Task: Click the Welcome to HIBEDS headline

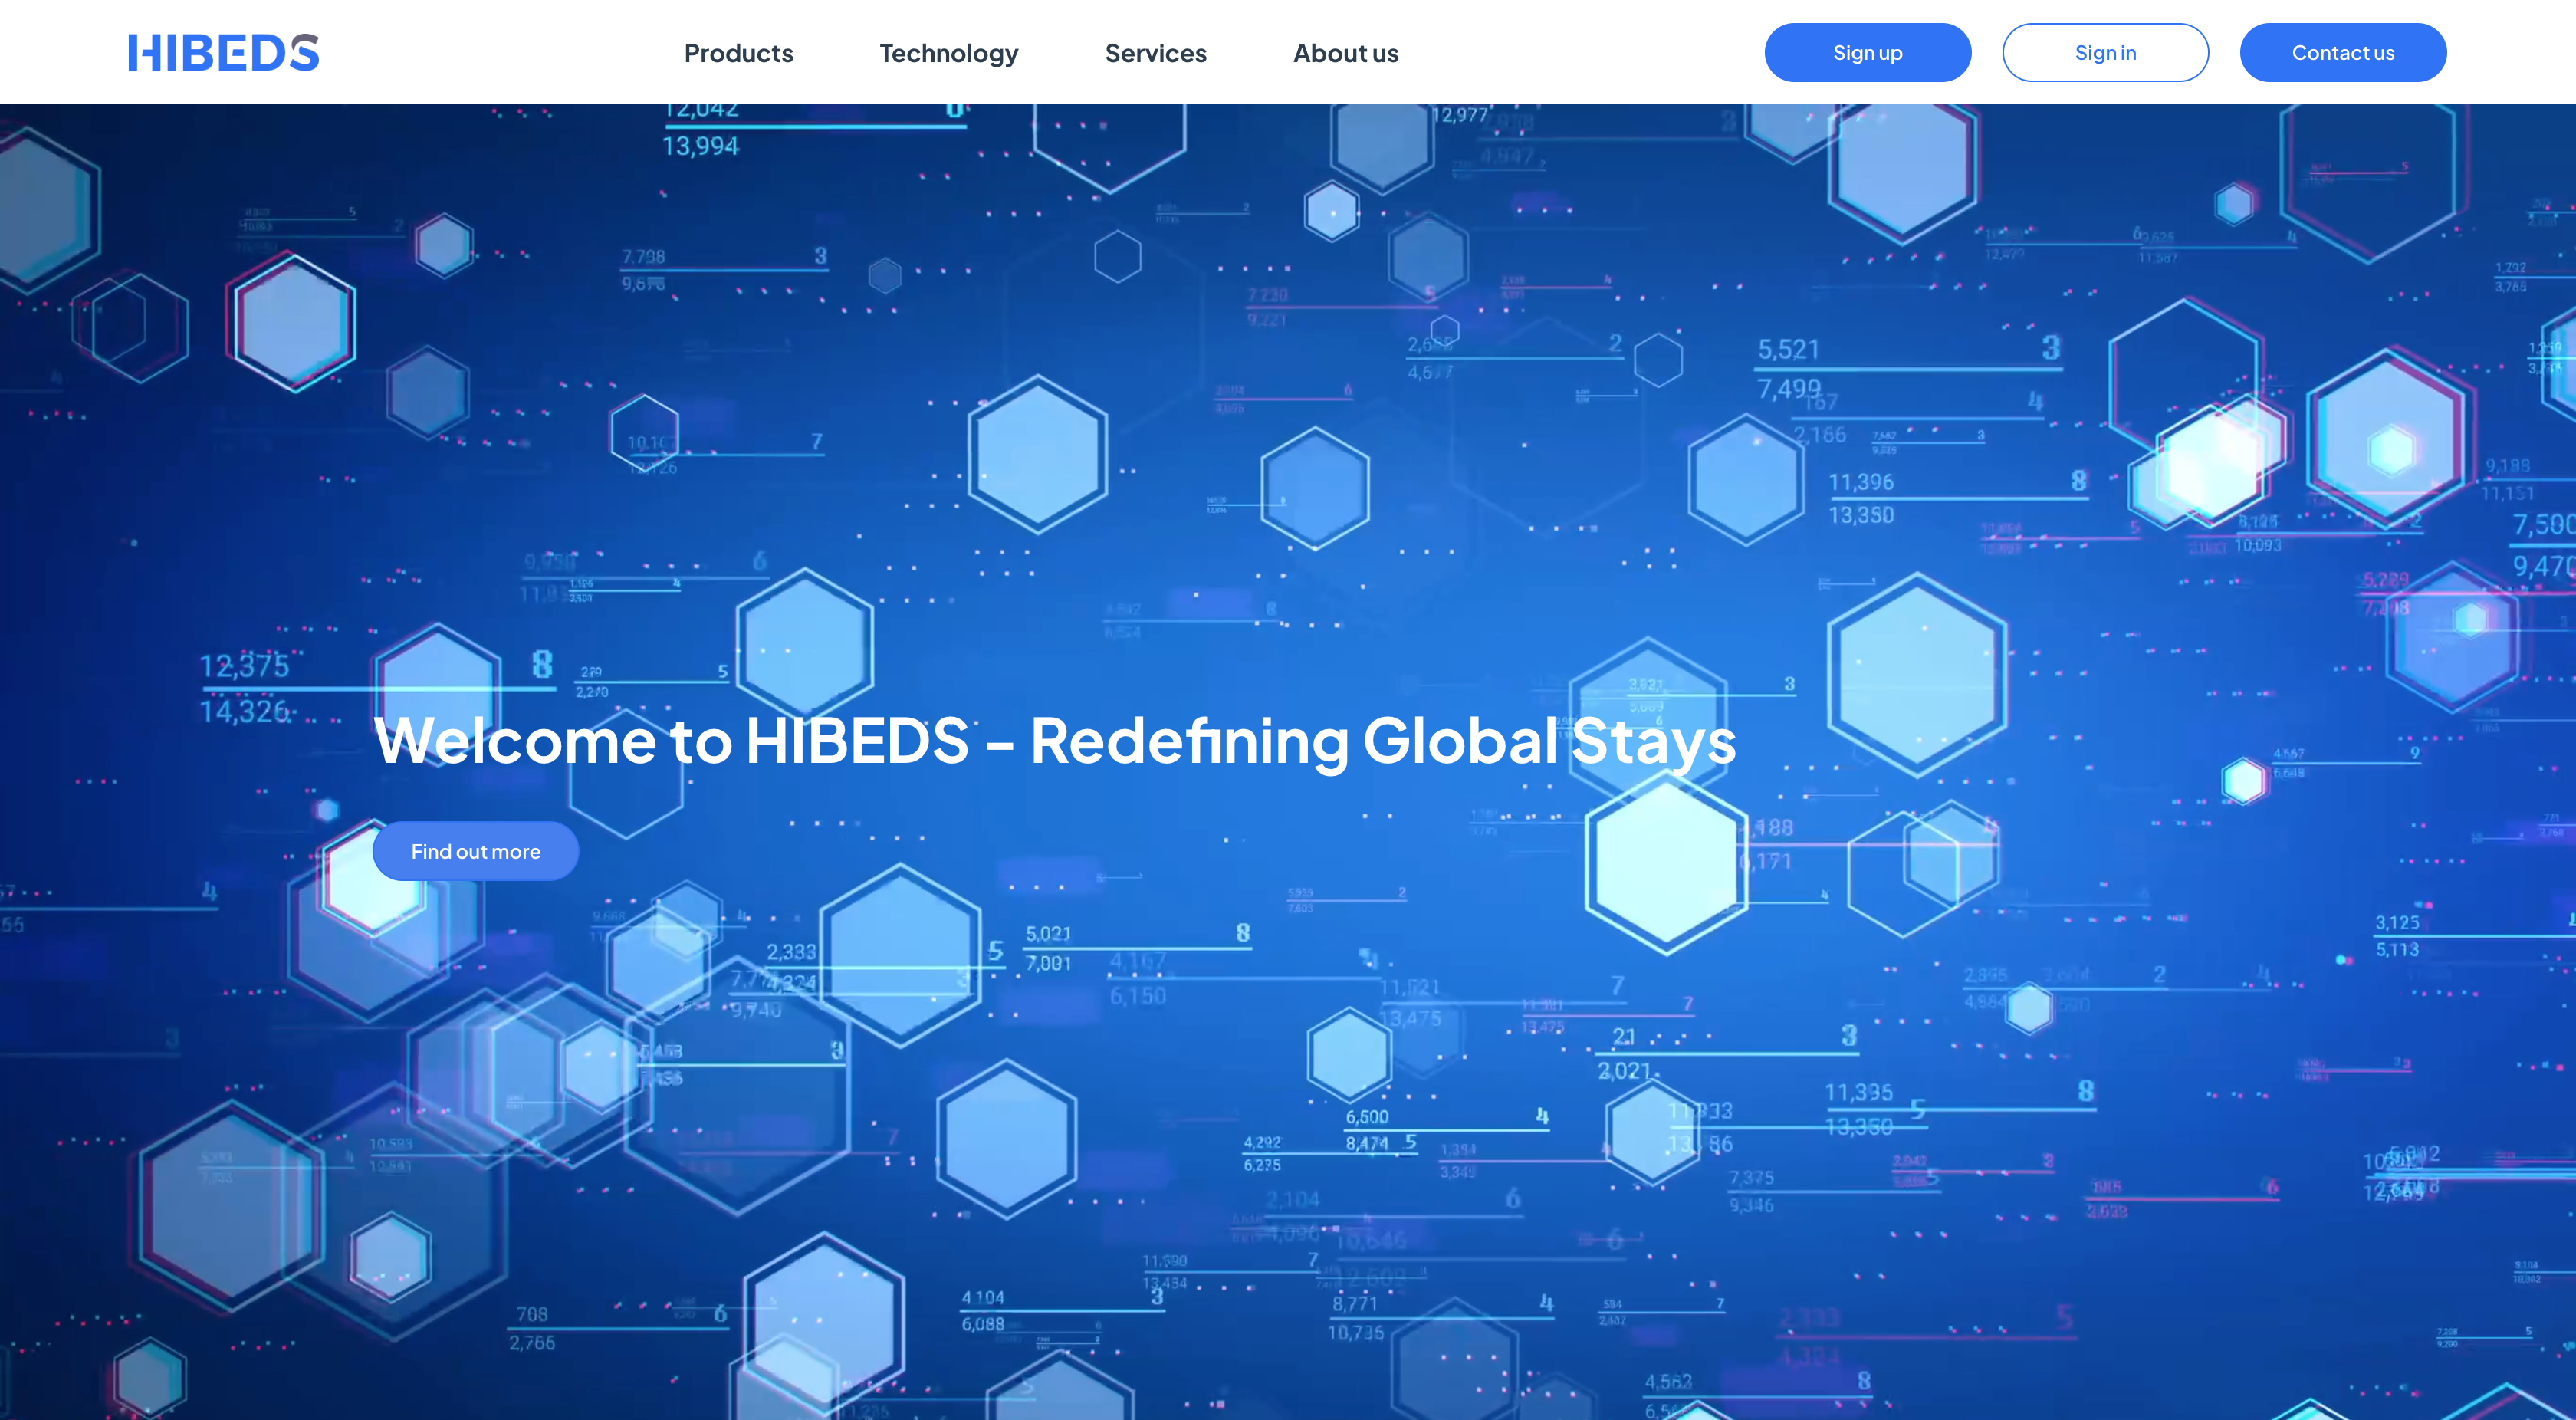Action: click(670, 741)
